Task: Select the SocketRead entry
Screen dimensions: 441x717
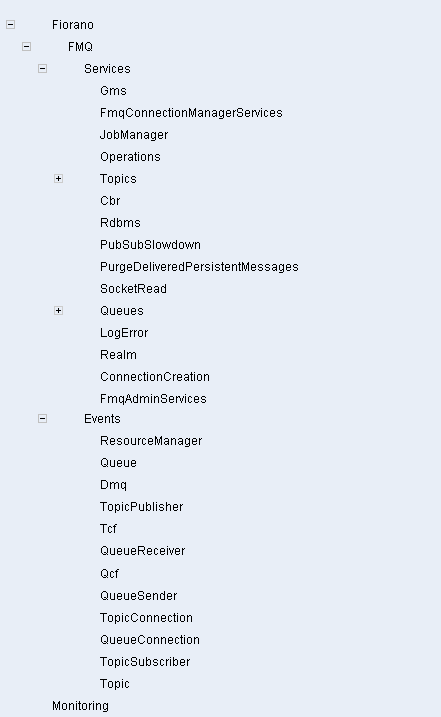Action: (134, 289)
